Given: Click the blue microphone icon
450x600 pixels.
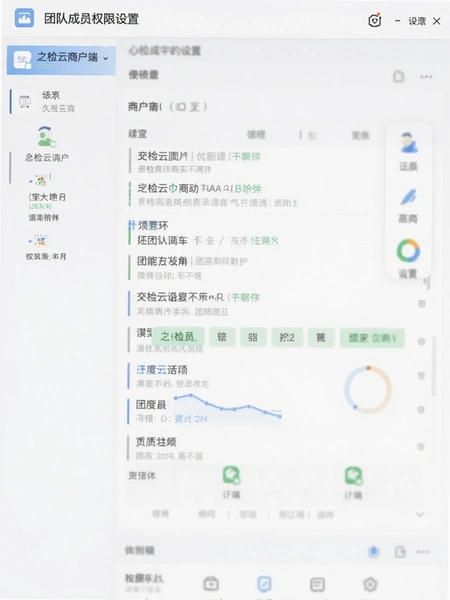Looking at the screenshot, I should click(x=373, y=551).
